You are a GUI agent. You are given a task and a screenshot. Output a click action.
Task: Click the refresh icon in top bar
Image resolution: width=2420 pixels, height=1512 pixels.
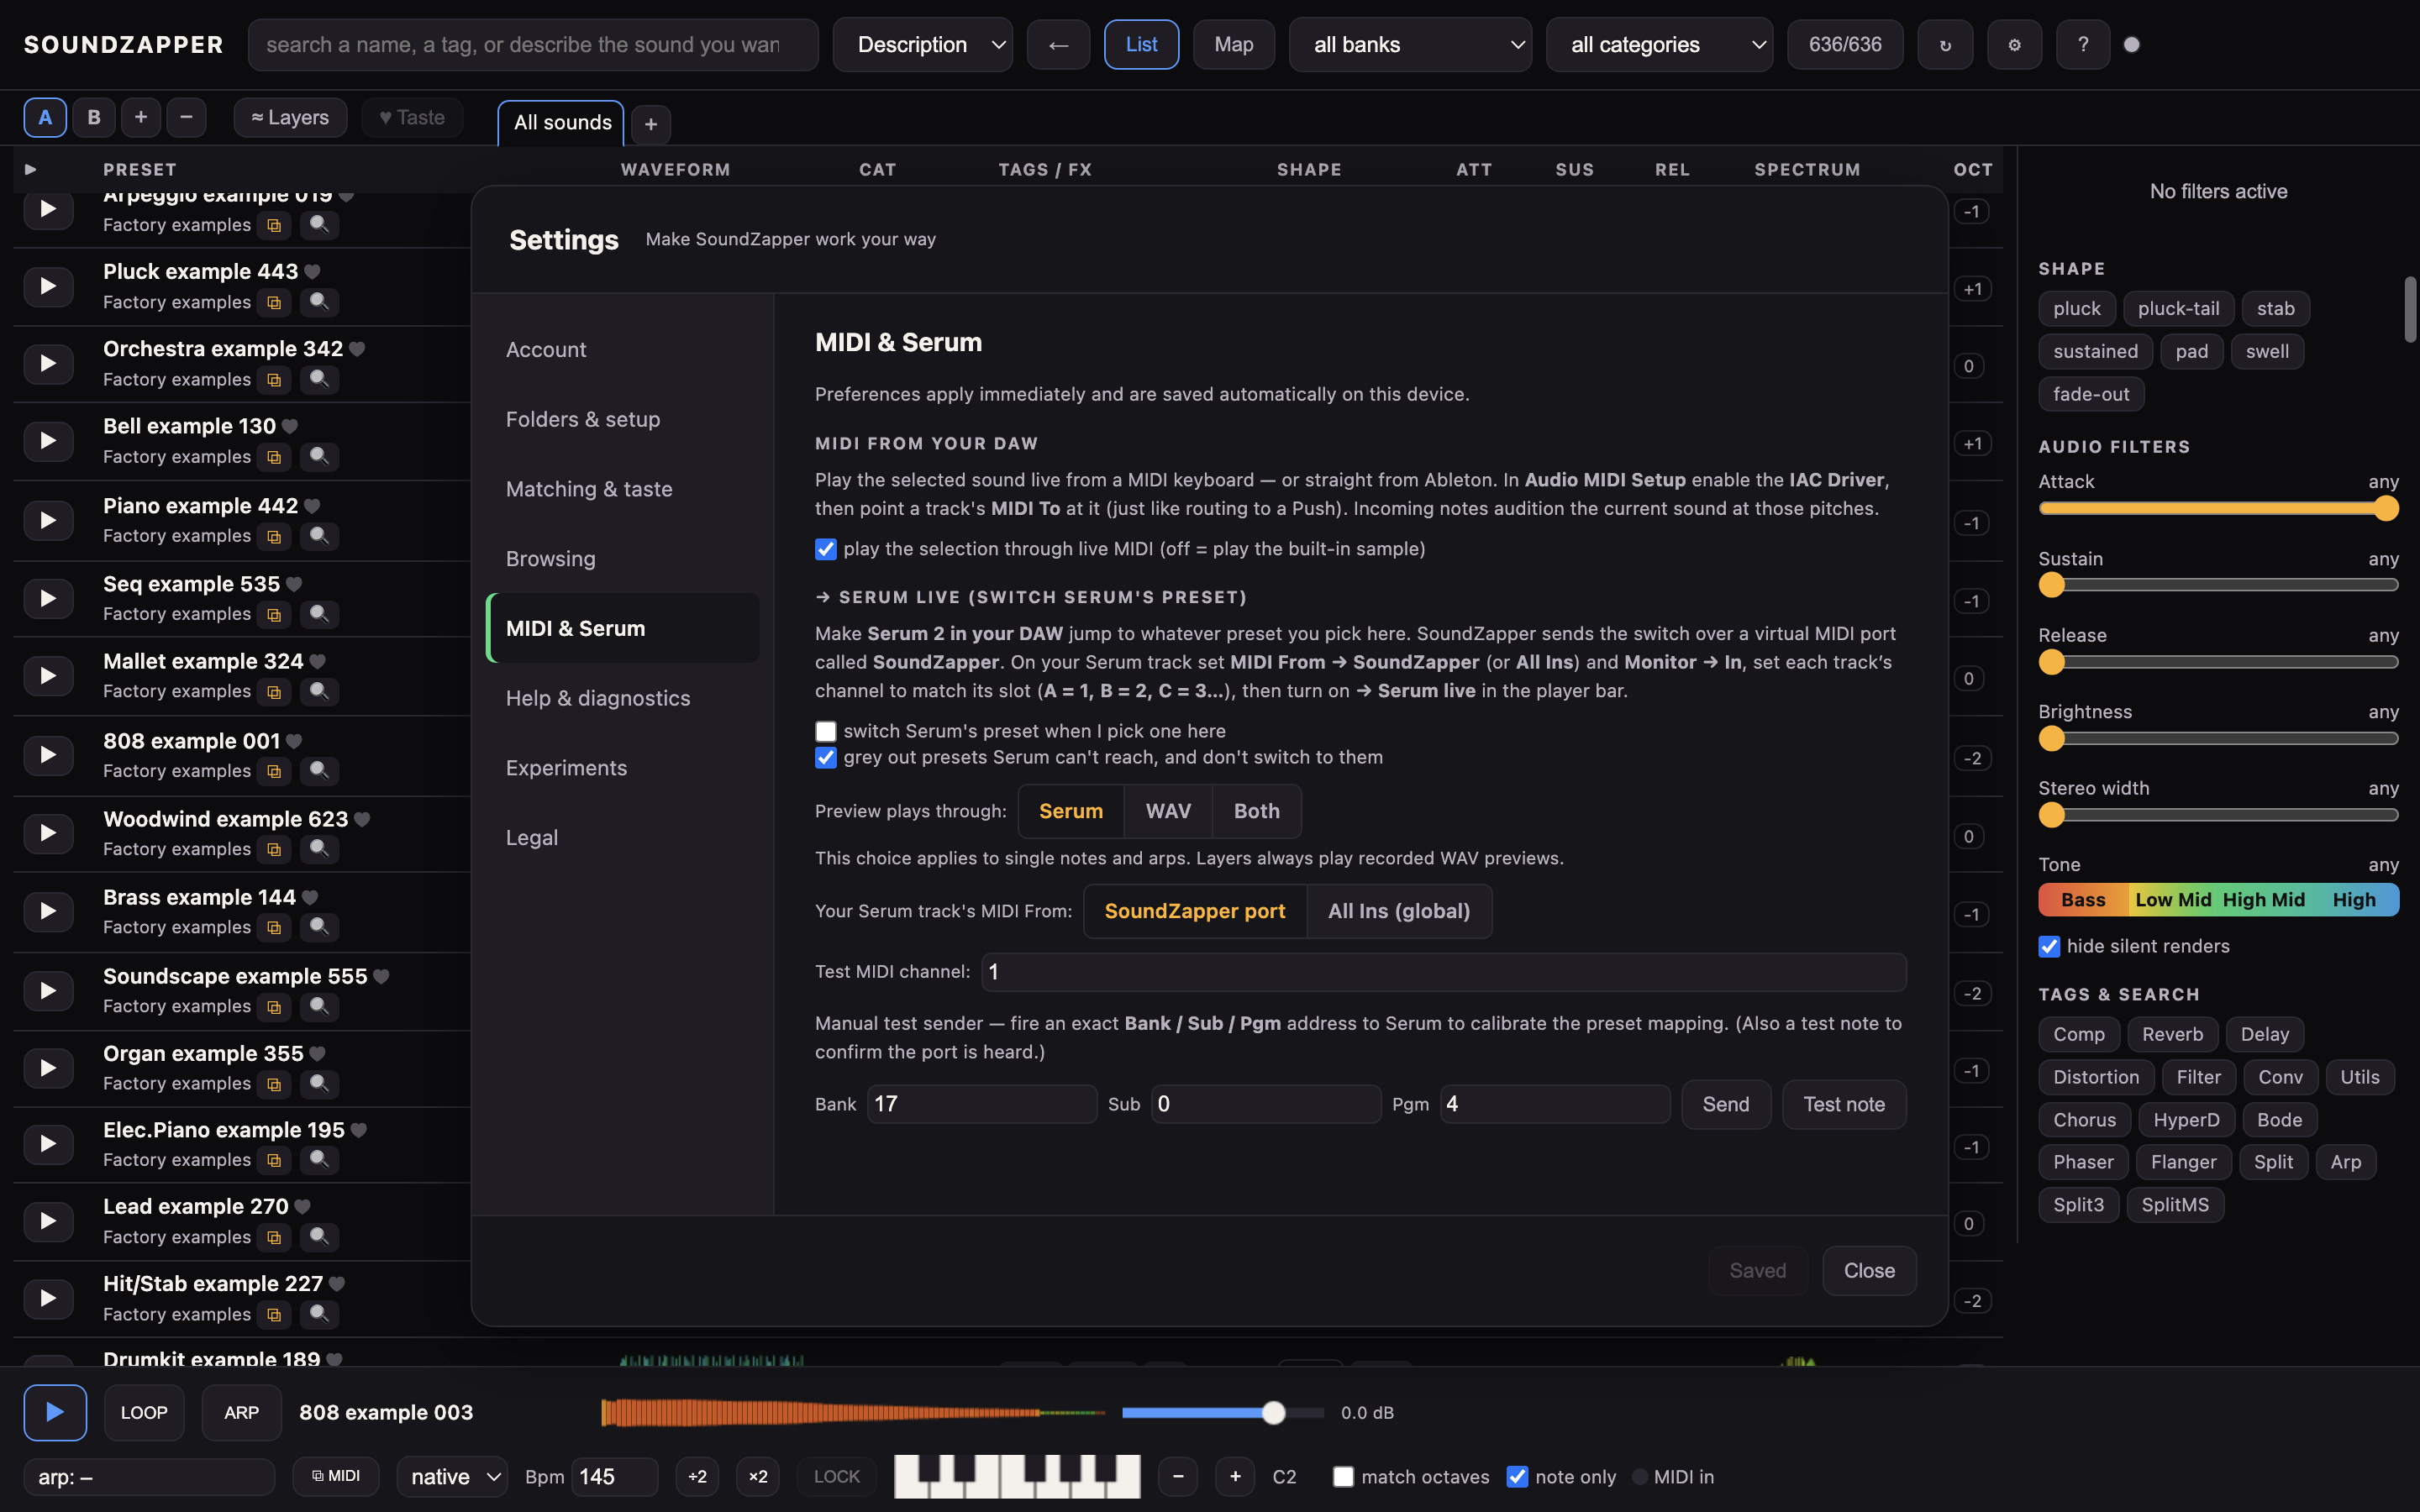click(1945, 45)
